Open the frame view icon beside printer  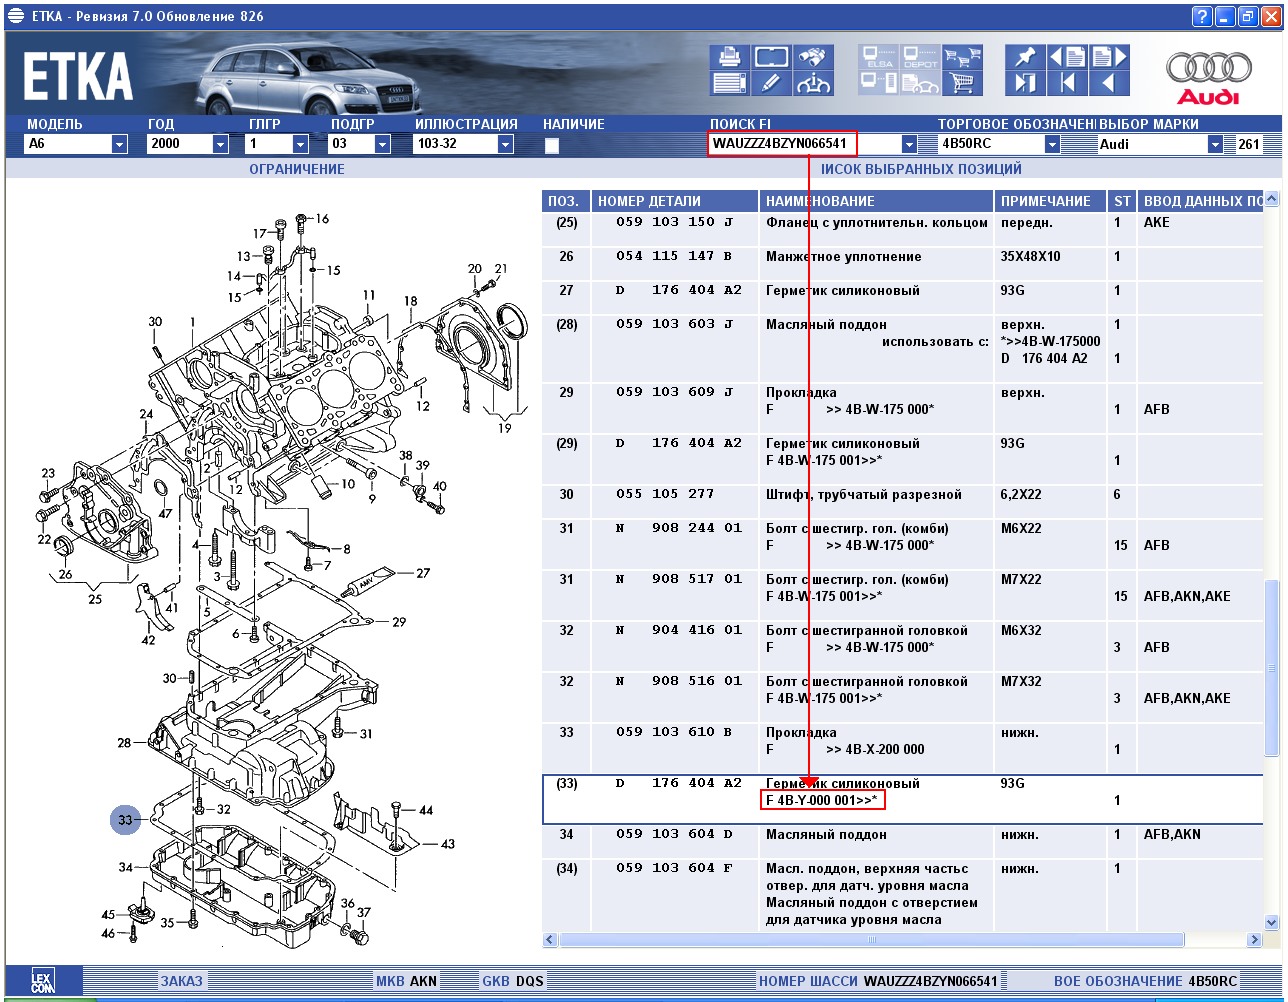771,57
